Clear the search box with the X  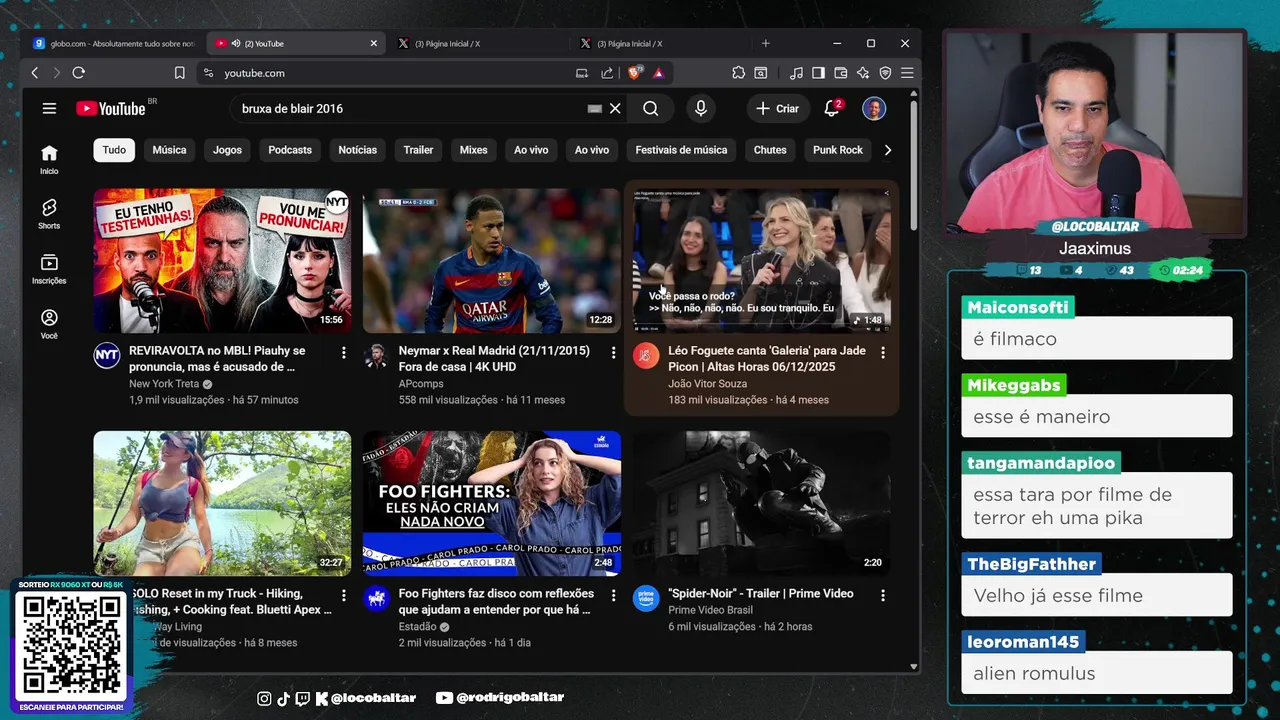pos(615,108)
